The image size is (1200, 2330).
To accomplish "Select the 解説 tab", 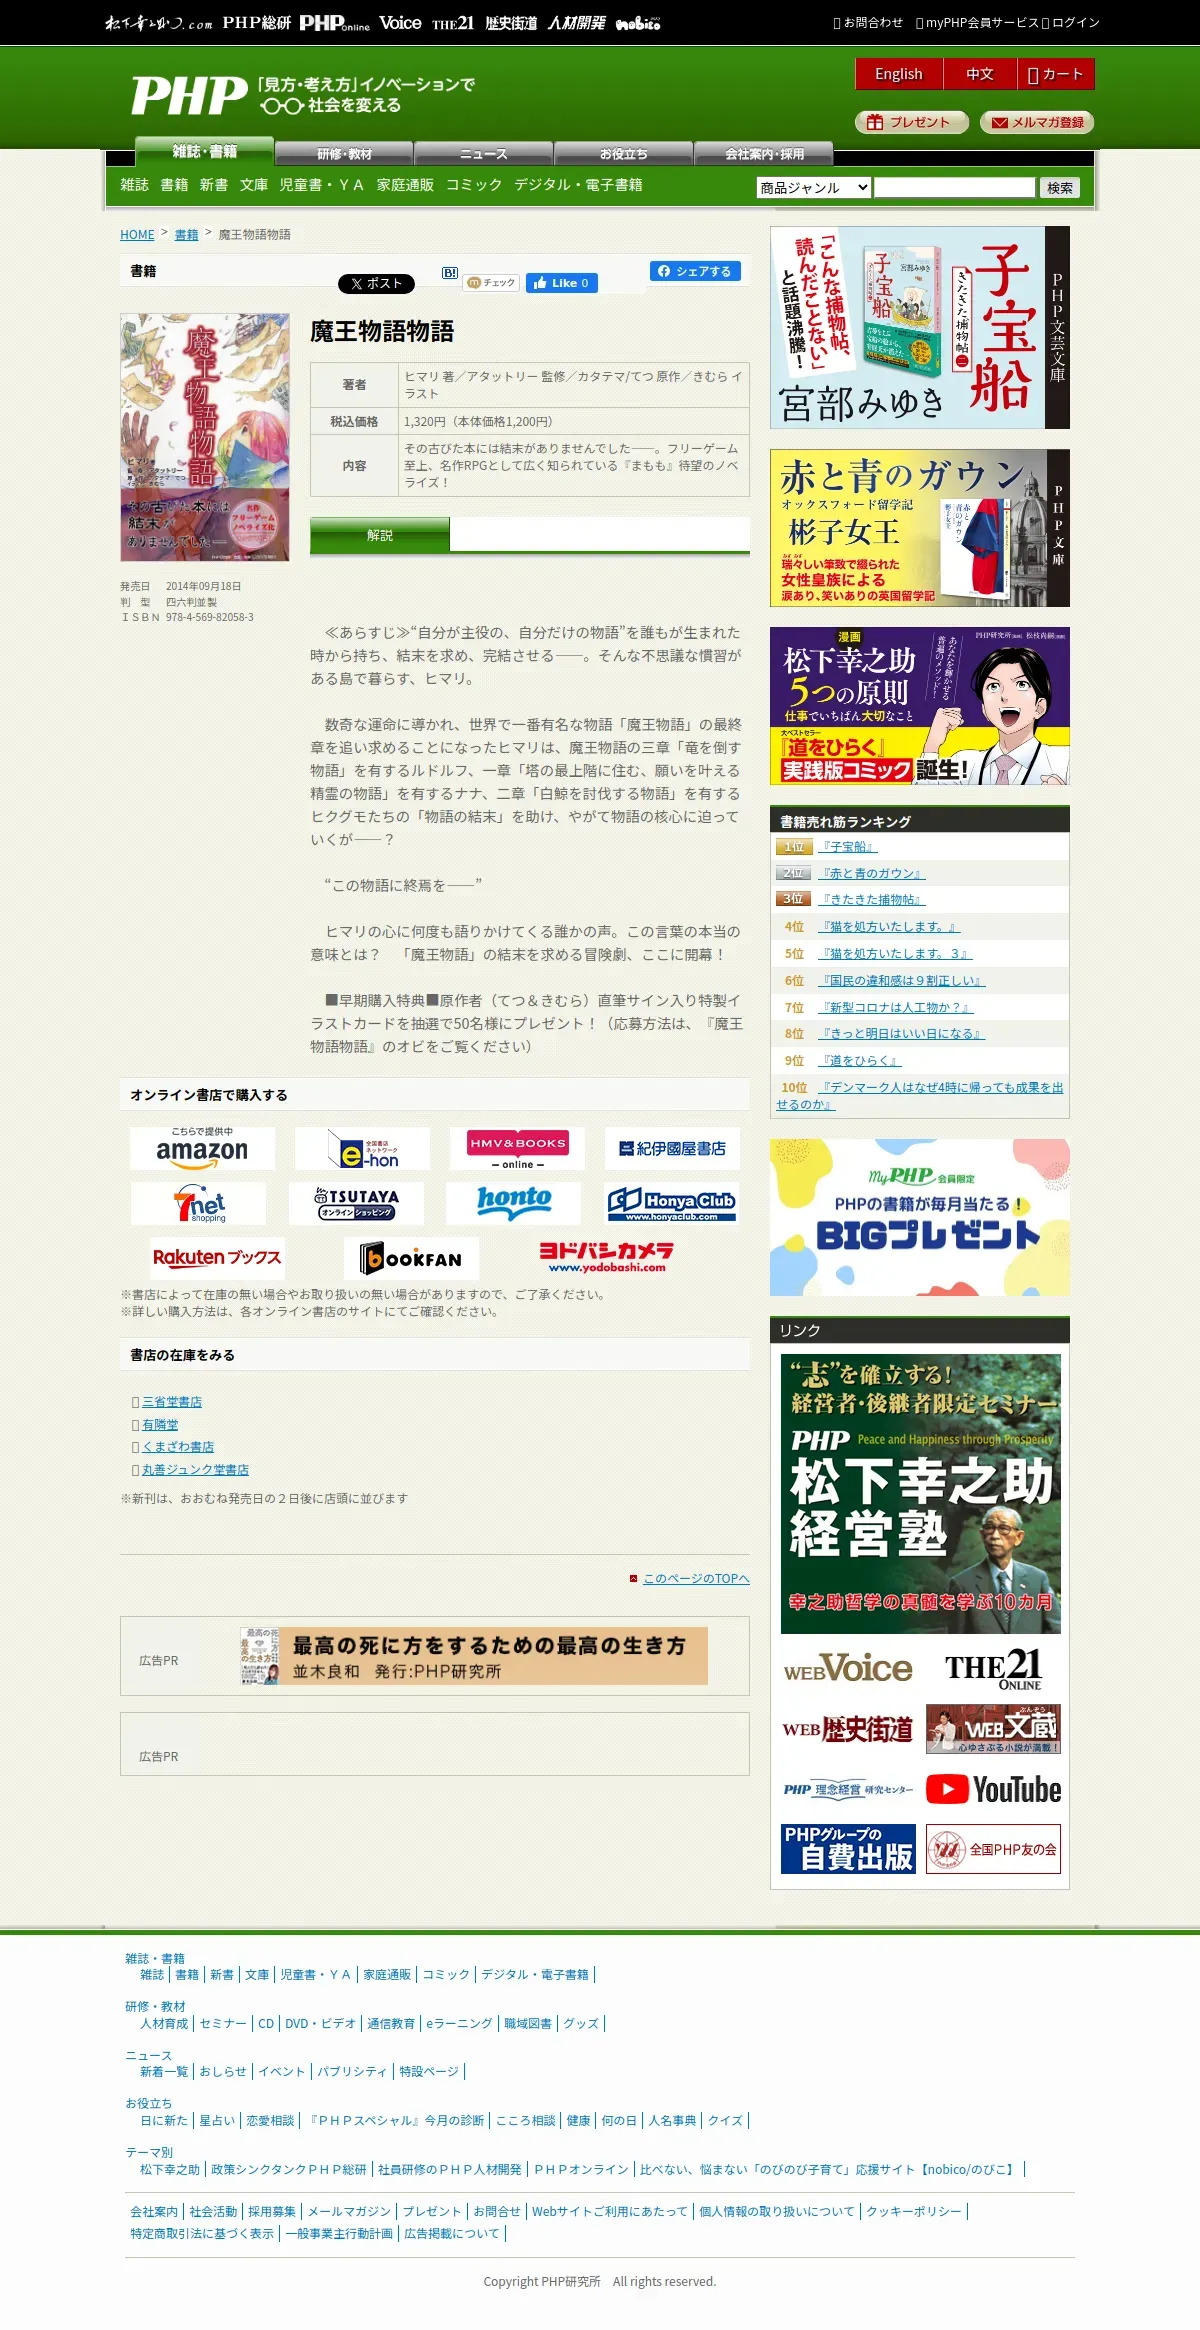I will click(x=380, y=535).
